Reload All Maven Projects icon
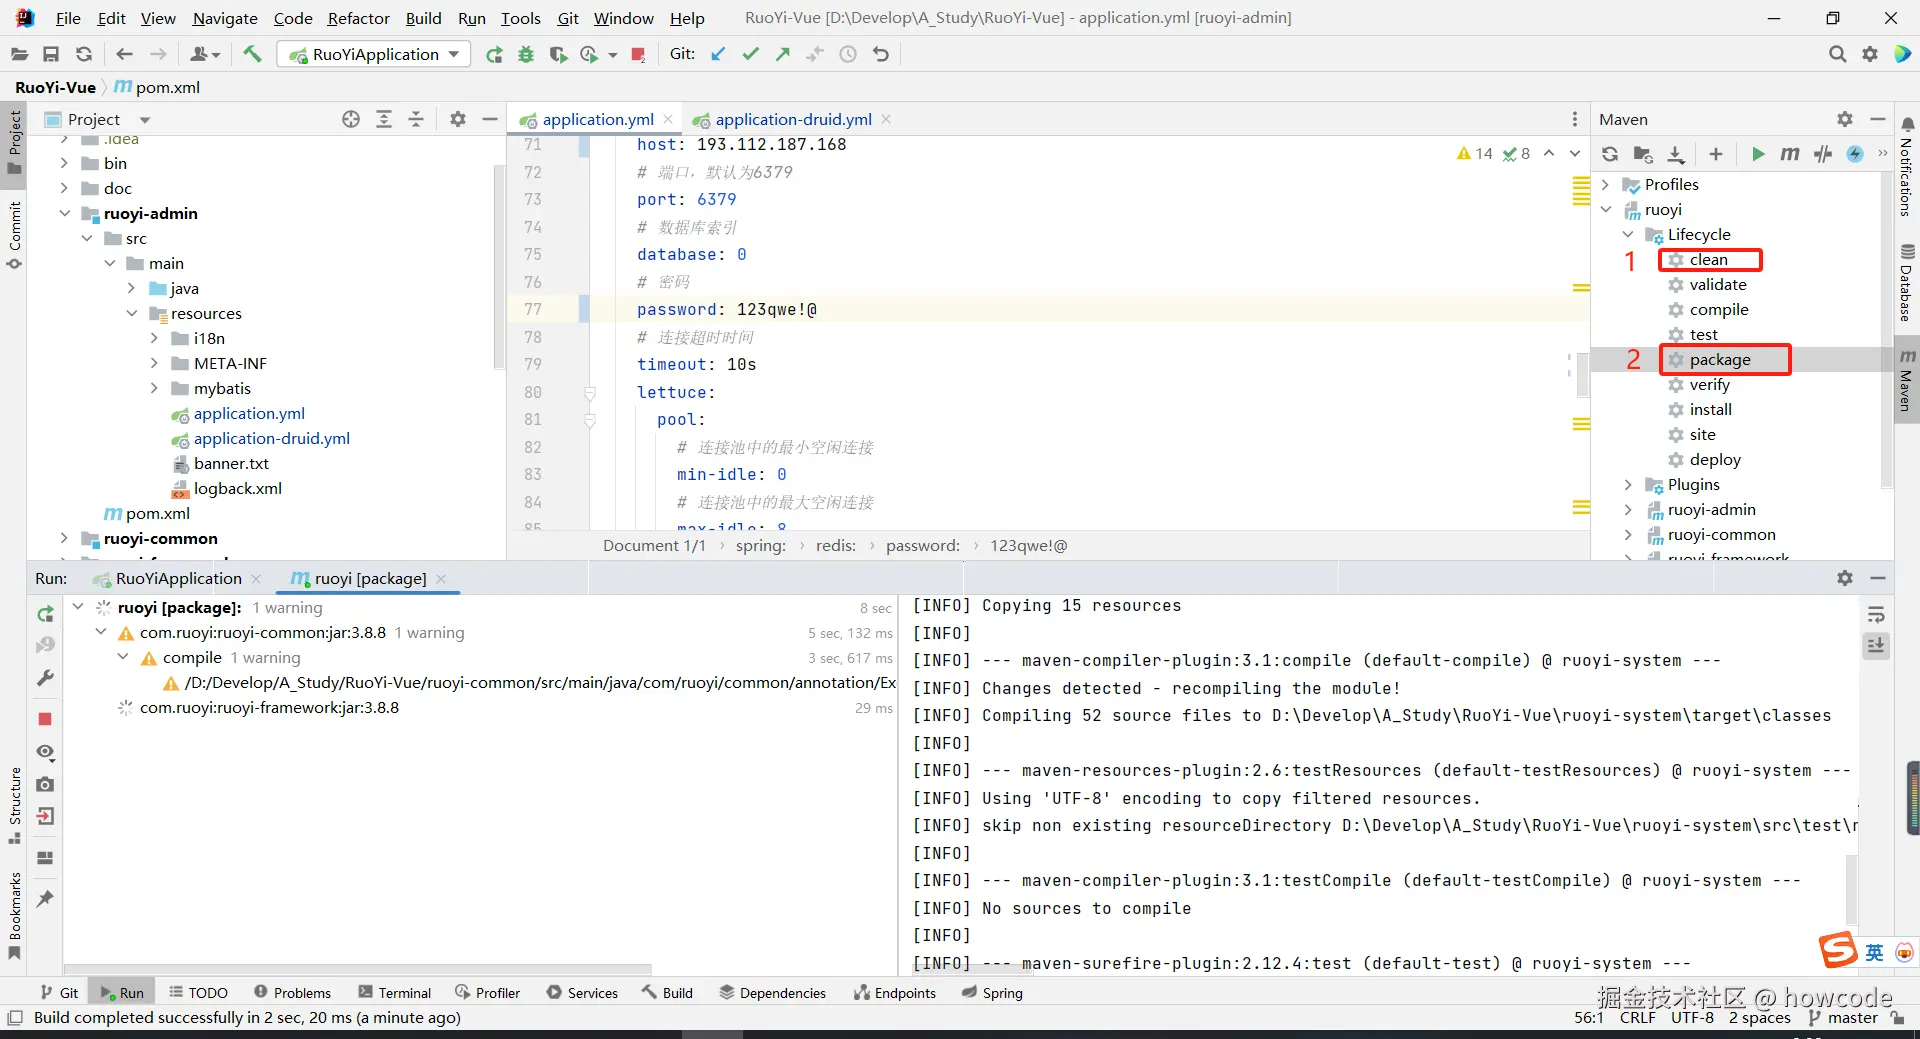This screenshot has height=1039, width=1920. pyautogui.click(x=1609, y=154)
